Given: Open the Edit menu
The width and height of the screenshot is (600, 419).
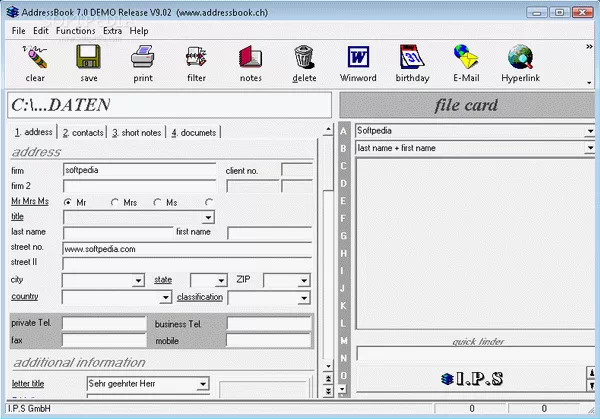Looking at the screenshot, I should 41,31.
